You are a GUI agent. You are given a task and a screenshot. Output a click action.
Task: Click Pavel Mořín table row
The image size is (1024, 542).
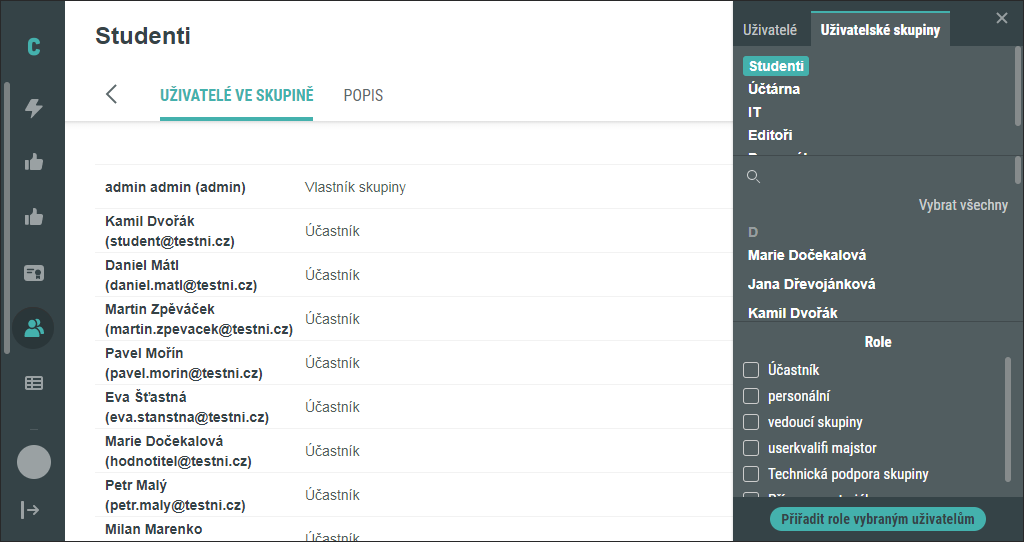(x=414, y=363)
